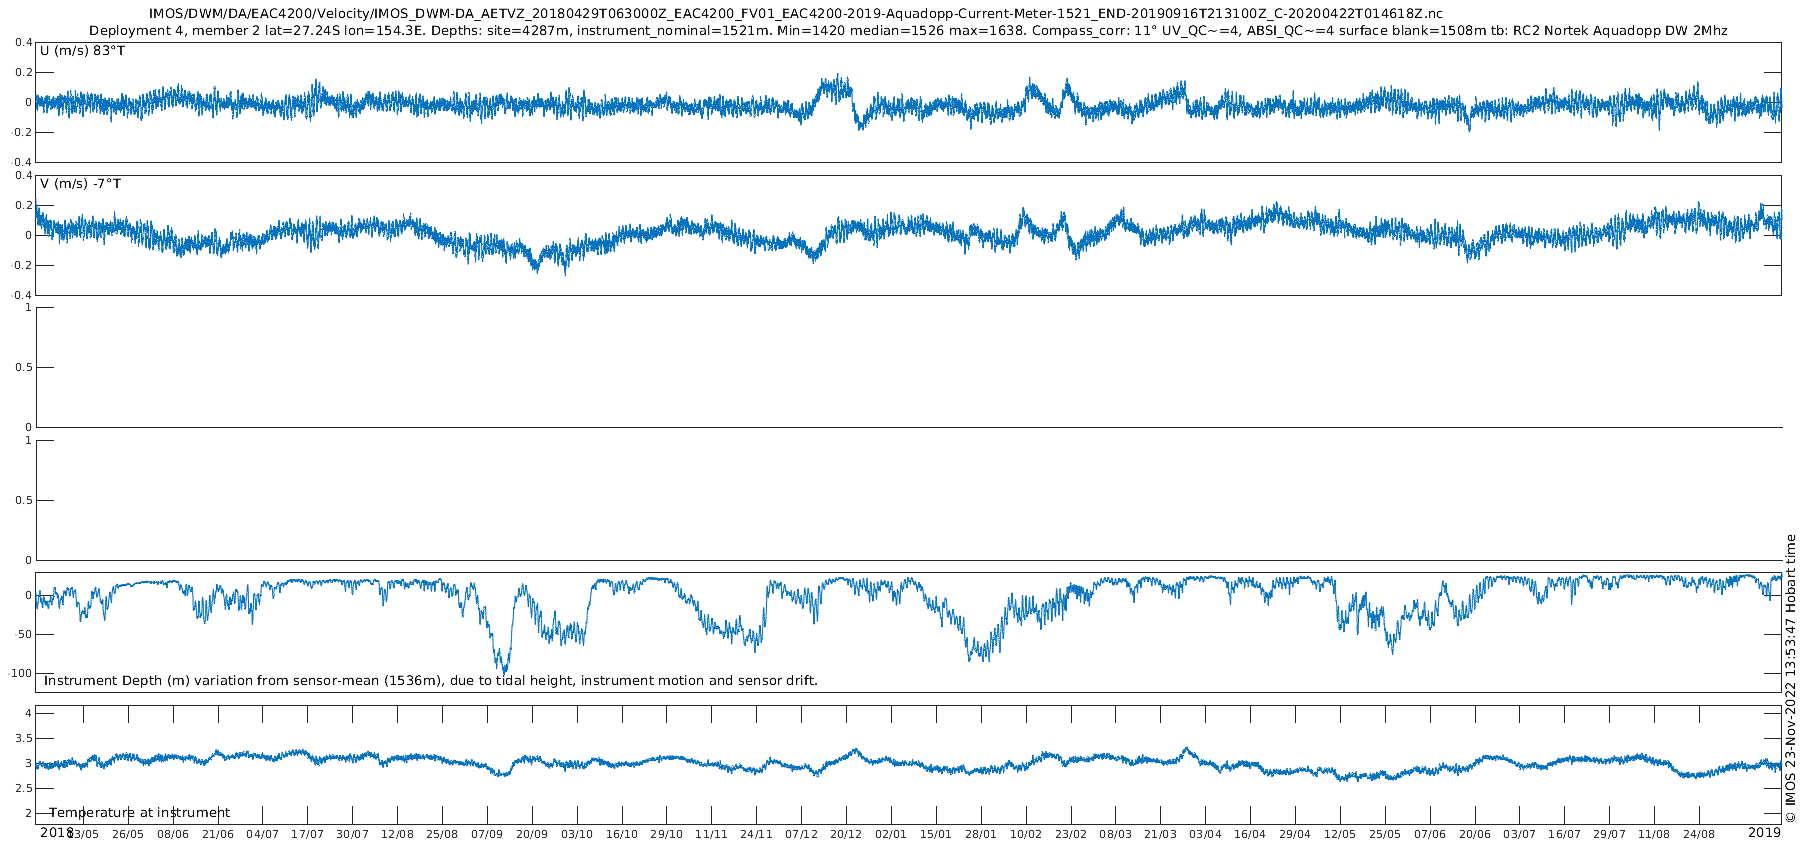The height and width of the screenshot is (850, 1800).
Task: Select the '28/01' date tick label
Action: coord(981,834)
